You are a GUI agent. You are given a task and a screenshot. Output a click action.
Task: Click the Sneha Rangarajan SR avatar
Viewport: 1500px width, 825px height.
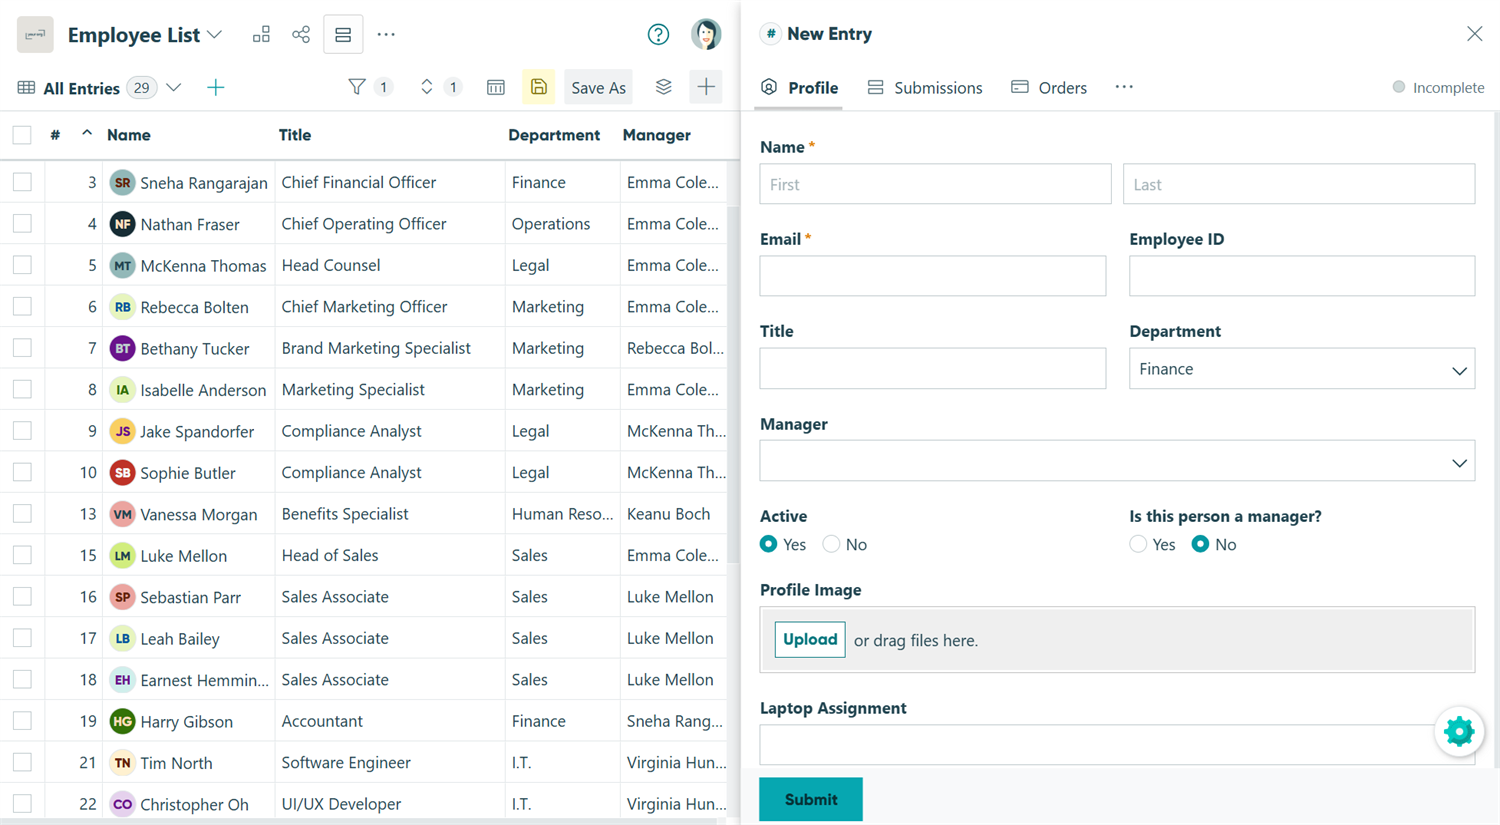(x=122, y=182)
